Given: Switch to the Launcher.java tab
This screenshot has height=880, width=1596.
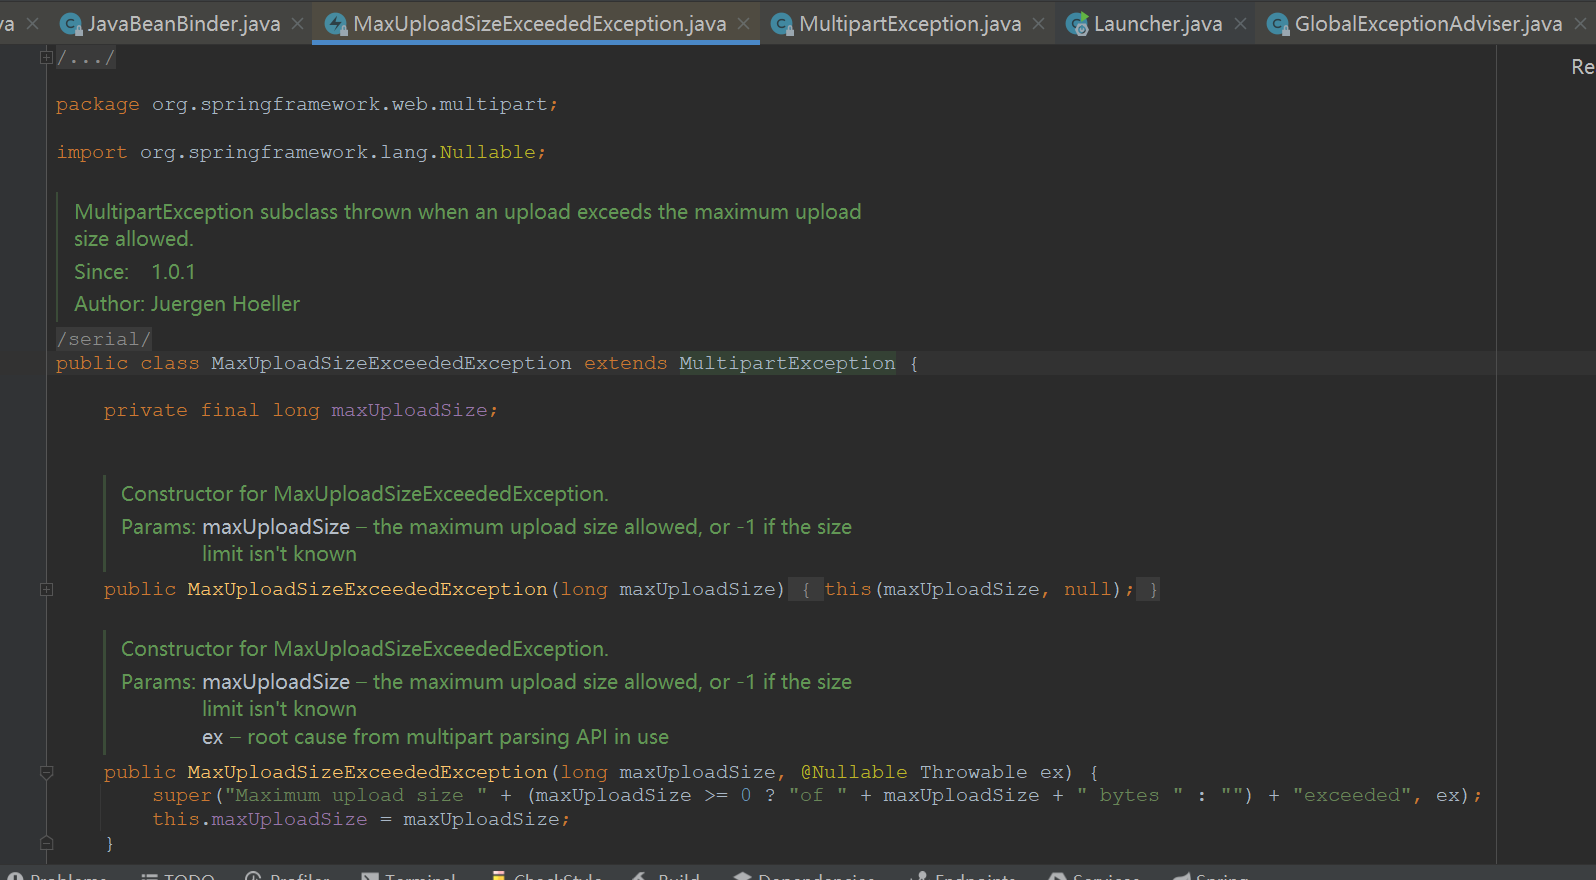Looking at the screenshot, I should pyautogui.click(x=1158, y=24).
